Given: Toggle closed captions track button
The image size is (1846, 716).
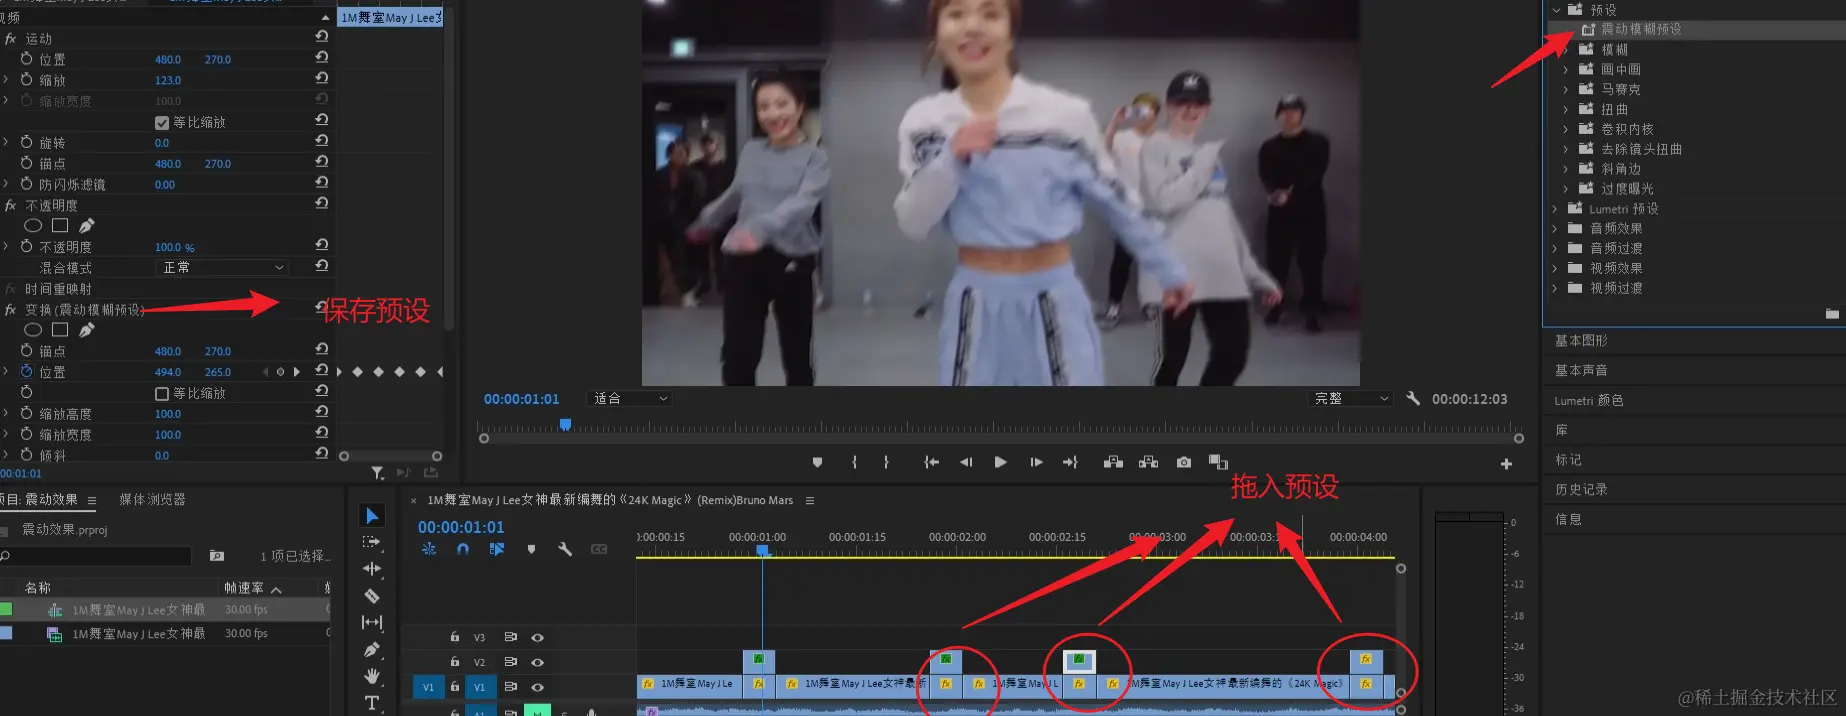Looking at the screenshot, I should [x=599, y=549].
